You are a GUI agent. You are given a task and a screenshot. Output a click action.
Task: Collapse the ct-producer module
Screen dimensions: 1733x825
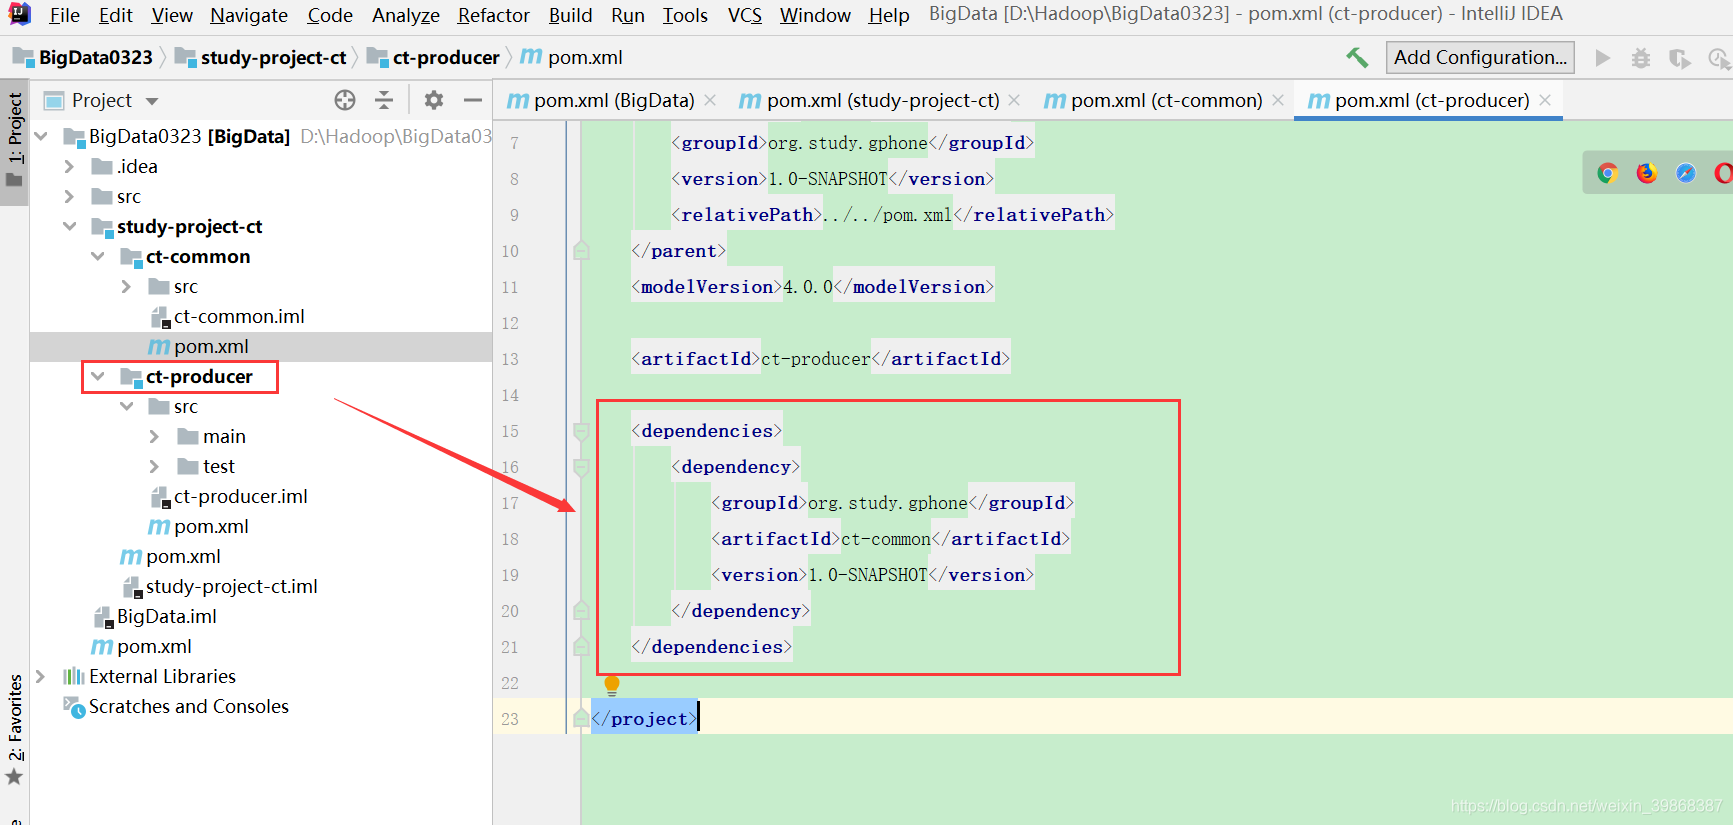click(97, 376)
